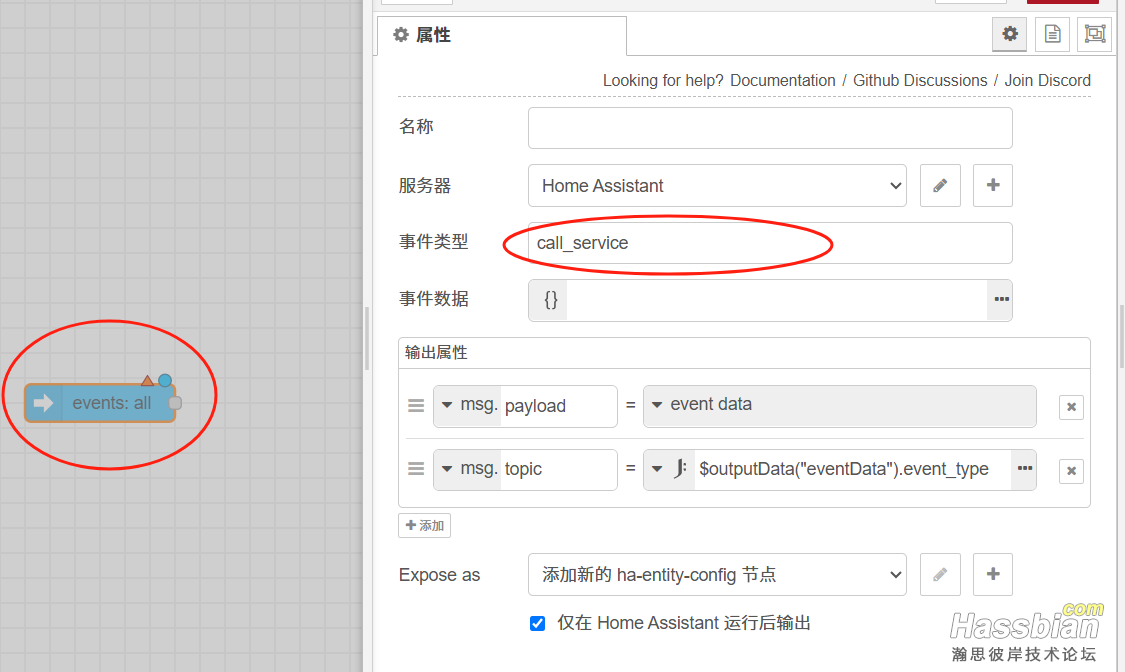Viewport: 1125px width, 672px height.
Task: Click the 添加 add property button
Action: point(425,526)
